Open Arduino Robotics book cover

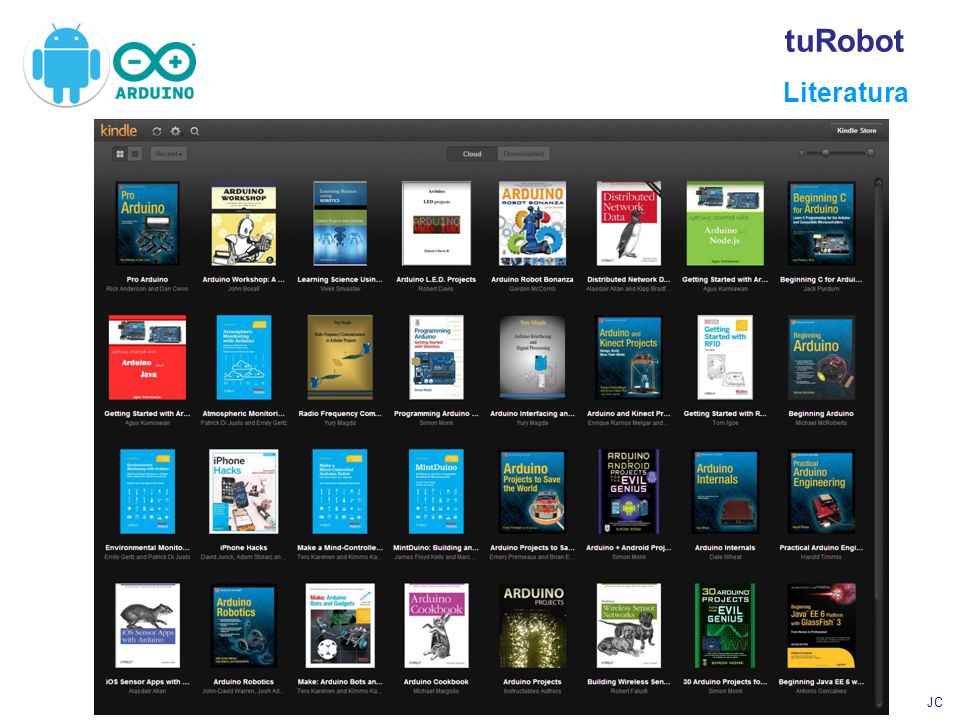(x=244, y=626)
